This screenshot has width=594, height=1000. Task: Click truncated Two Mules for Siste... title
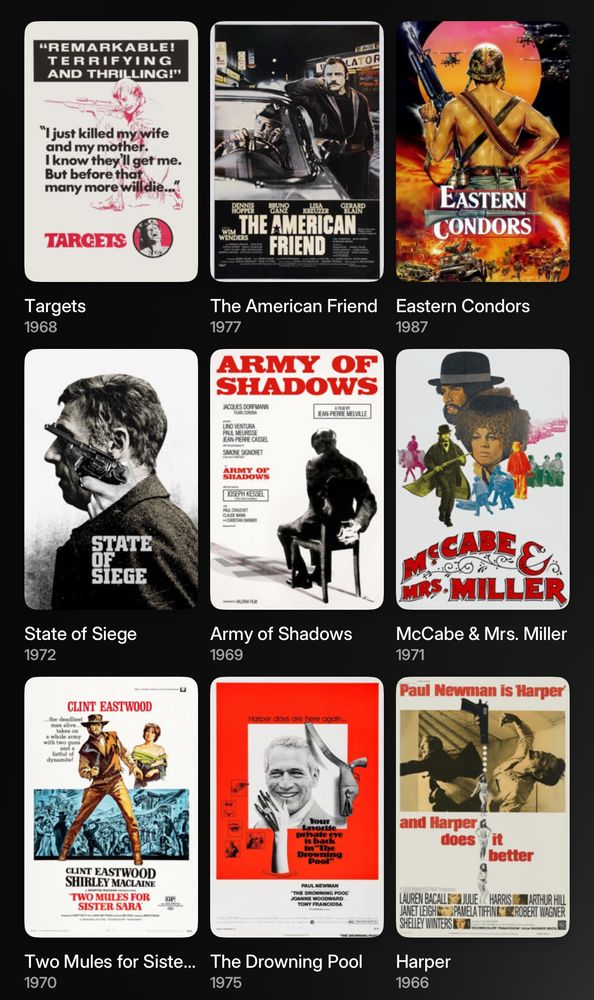click(x=110, y=962)
